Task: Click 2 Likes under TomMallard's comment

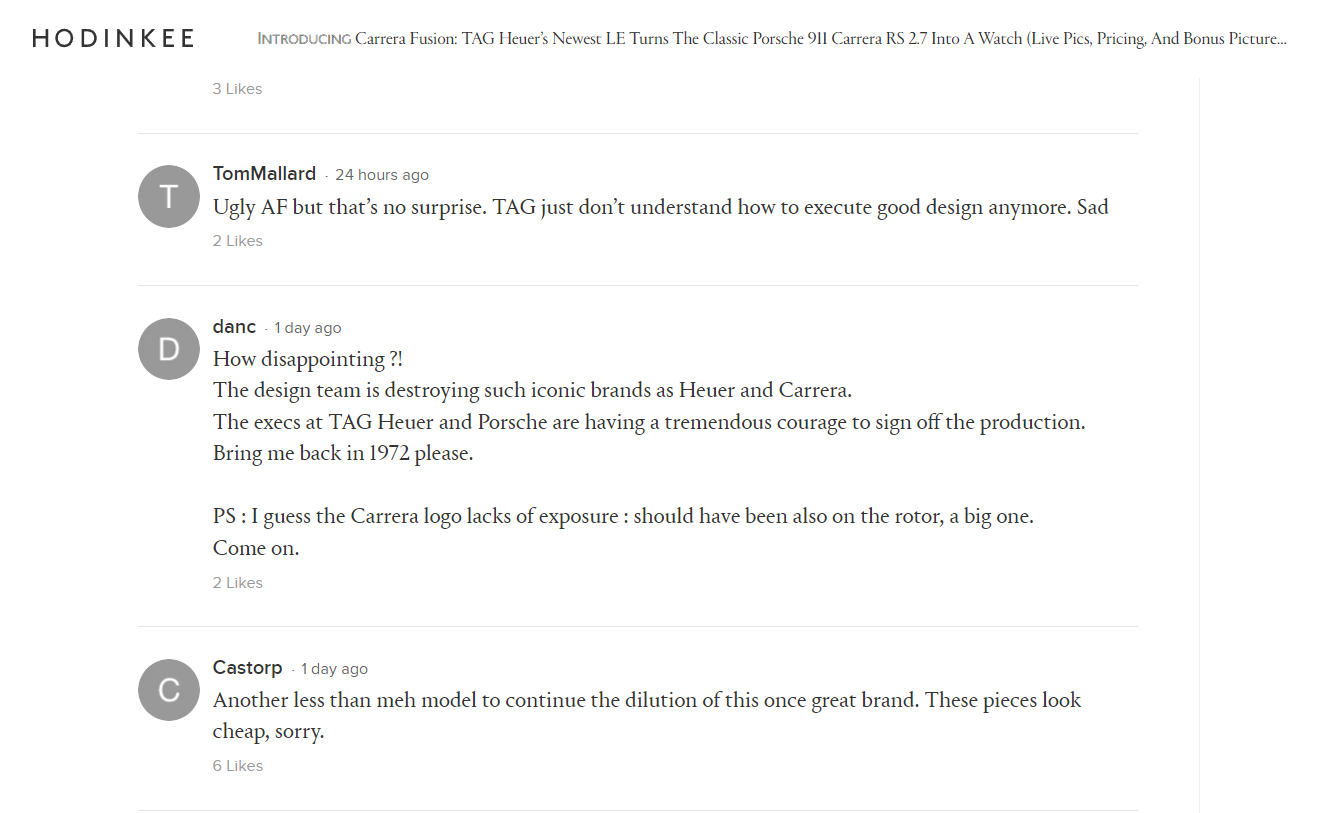Action: [237, 241]
